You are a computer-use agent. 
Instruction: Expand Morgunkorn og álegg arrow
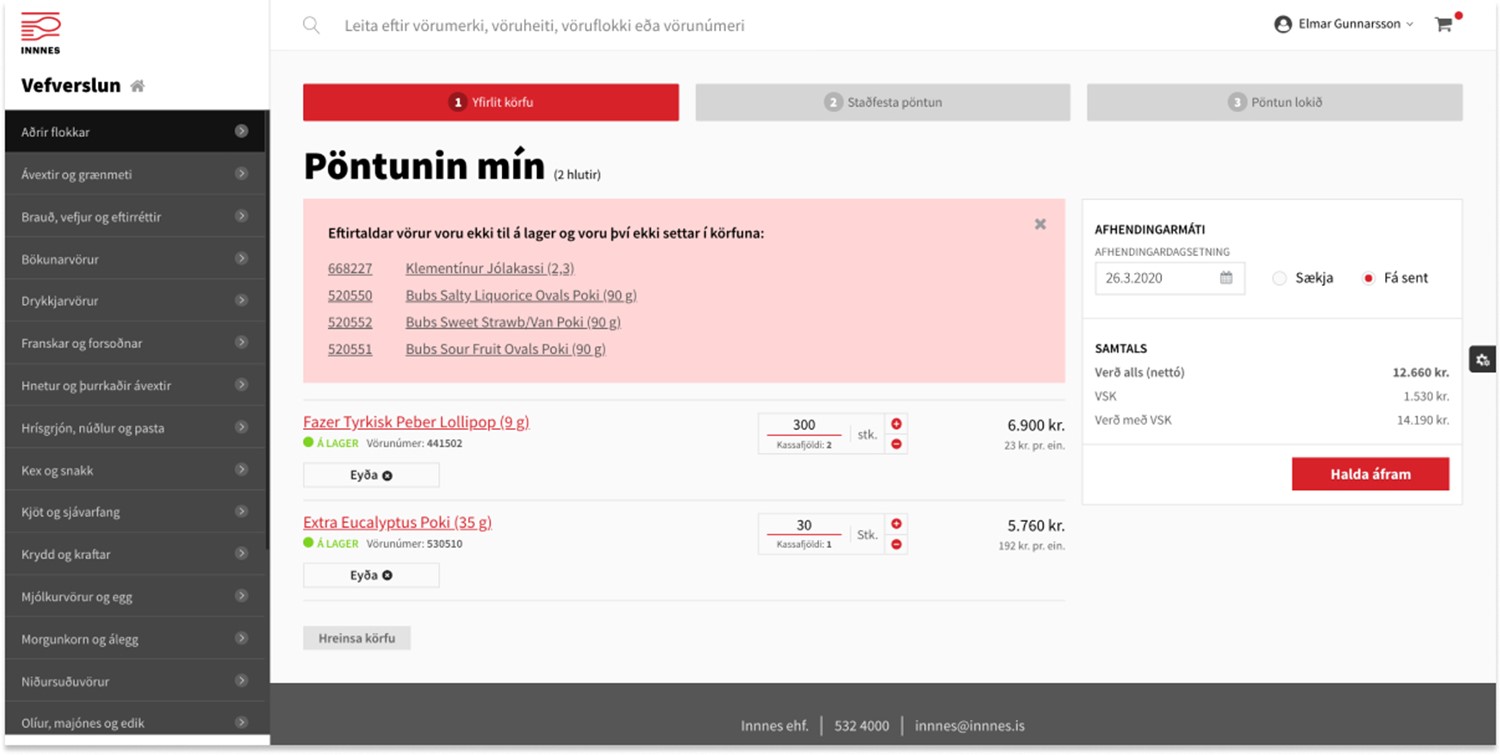coord(241,638)
